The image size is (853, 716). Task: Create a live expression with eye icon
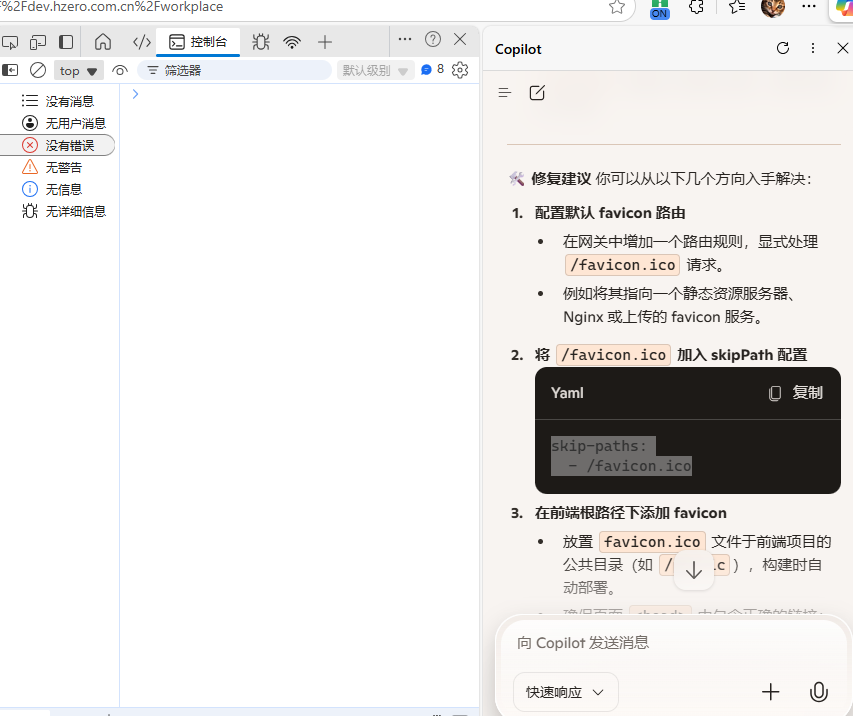(x=120, y=70)
